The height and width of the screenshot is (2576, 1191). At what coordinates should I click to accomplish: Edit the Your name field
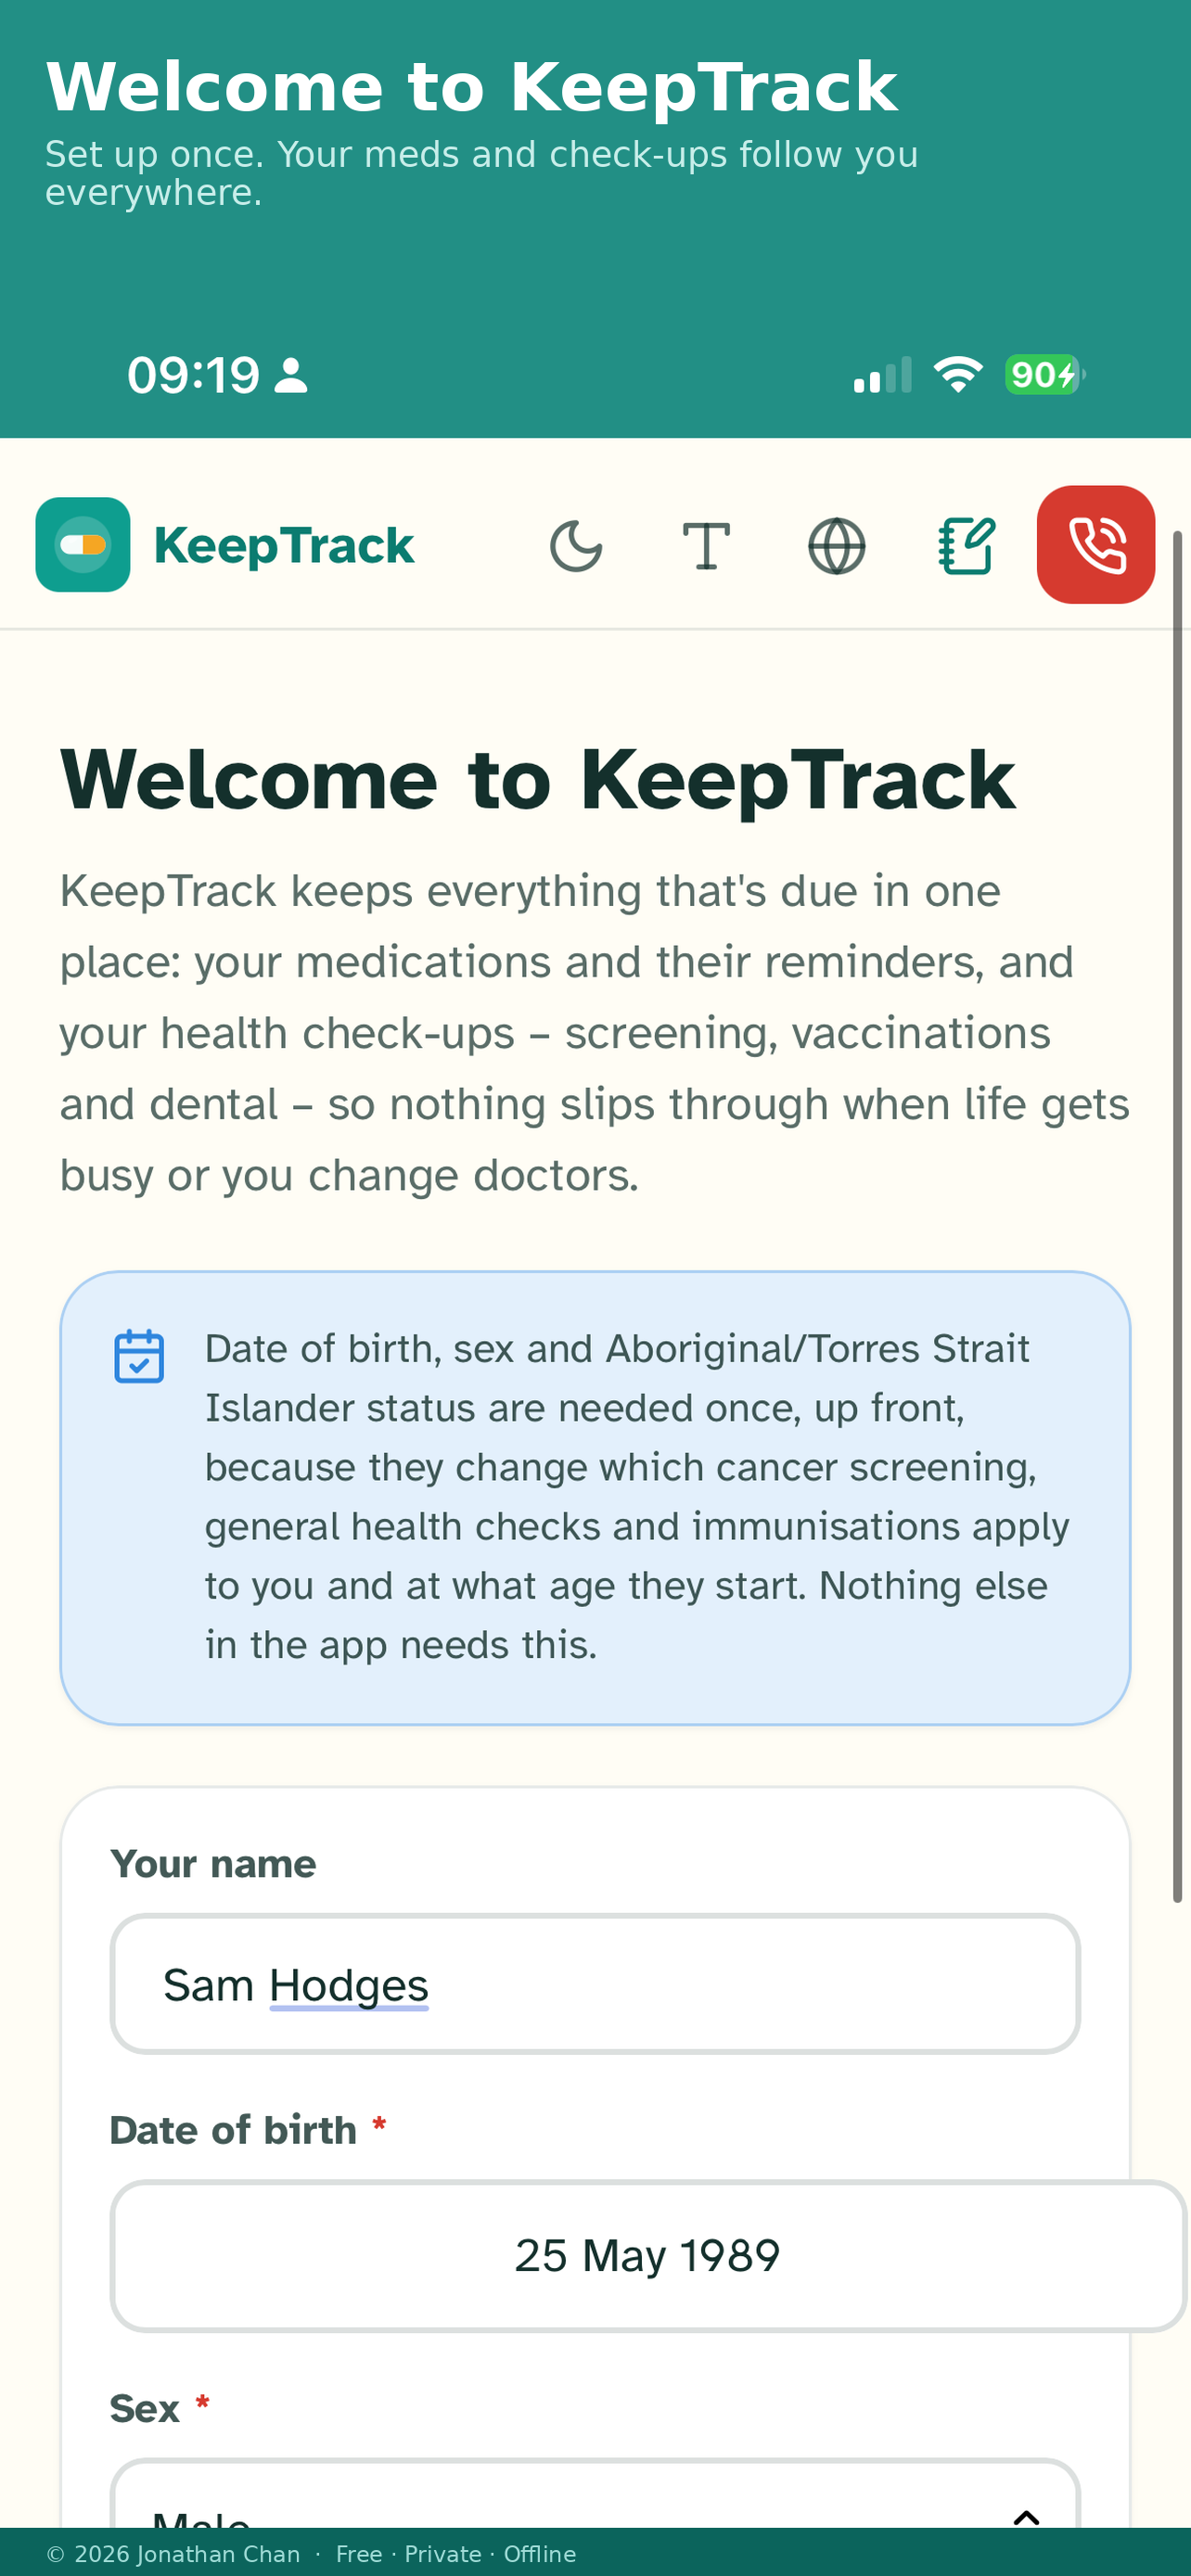pyautogui.click(x=595, y=1984)
